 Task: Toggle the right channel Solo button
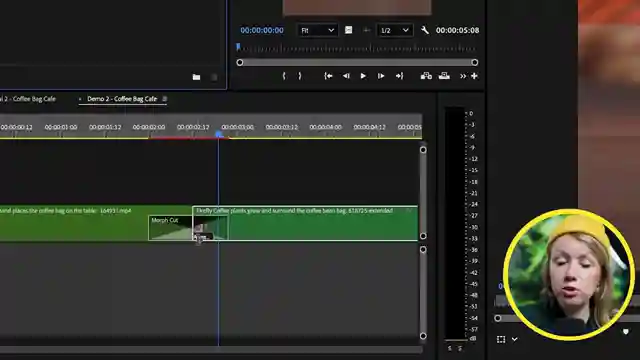click(460, 348)
